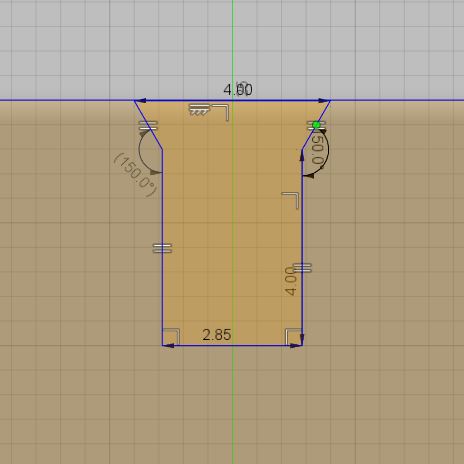Click the perpendicular glyph at the bottom-right corner
464x464 pixels.
(x=293, y=337)
